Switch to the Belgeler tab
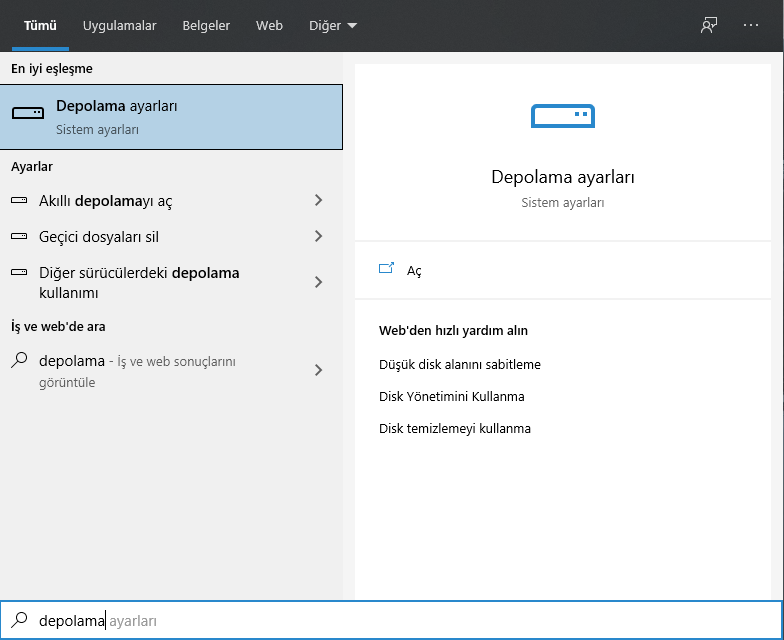 click(206, 26)
